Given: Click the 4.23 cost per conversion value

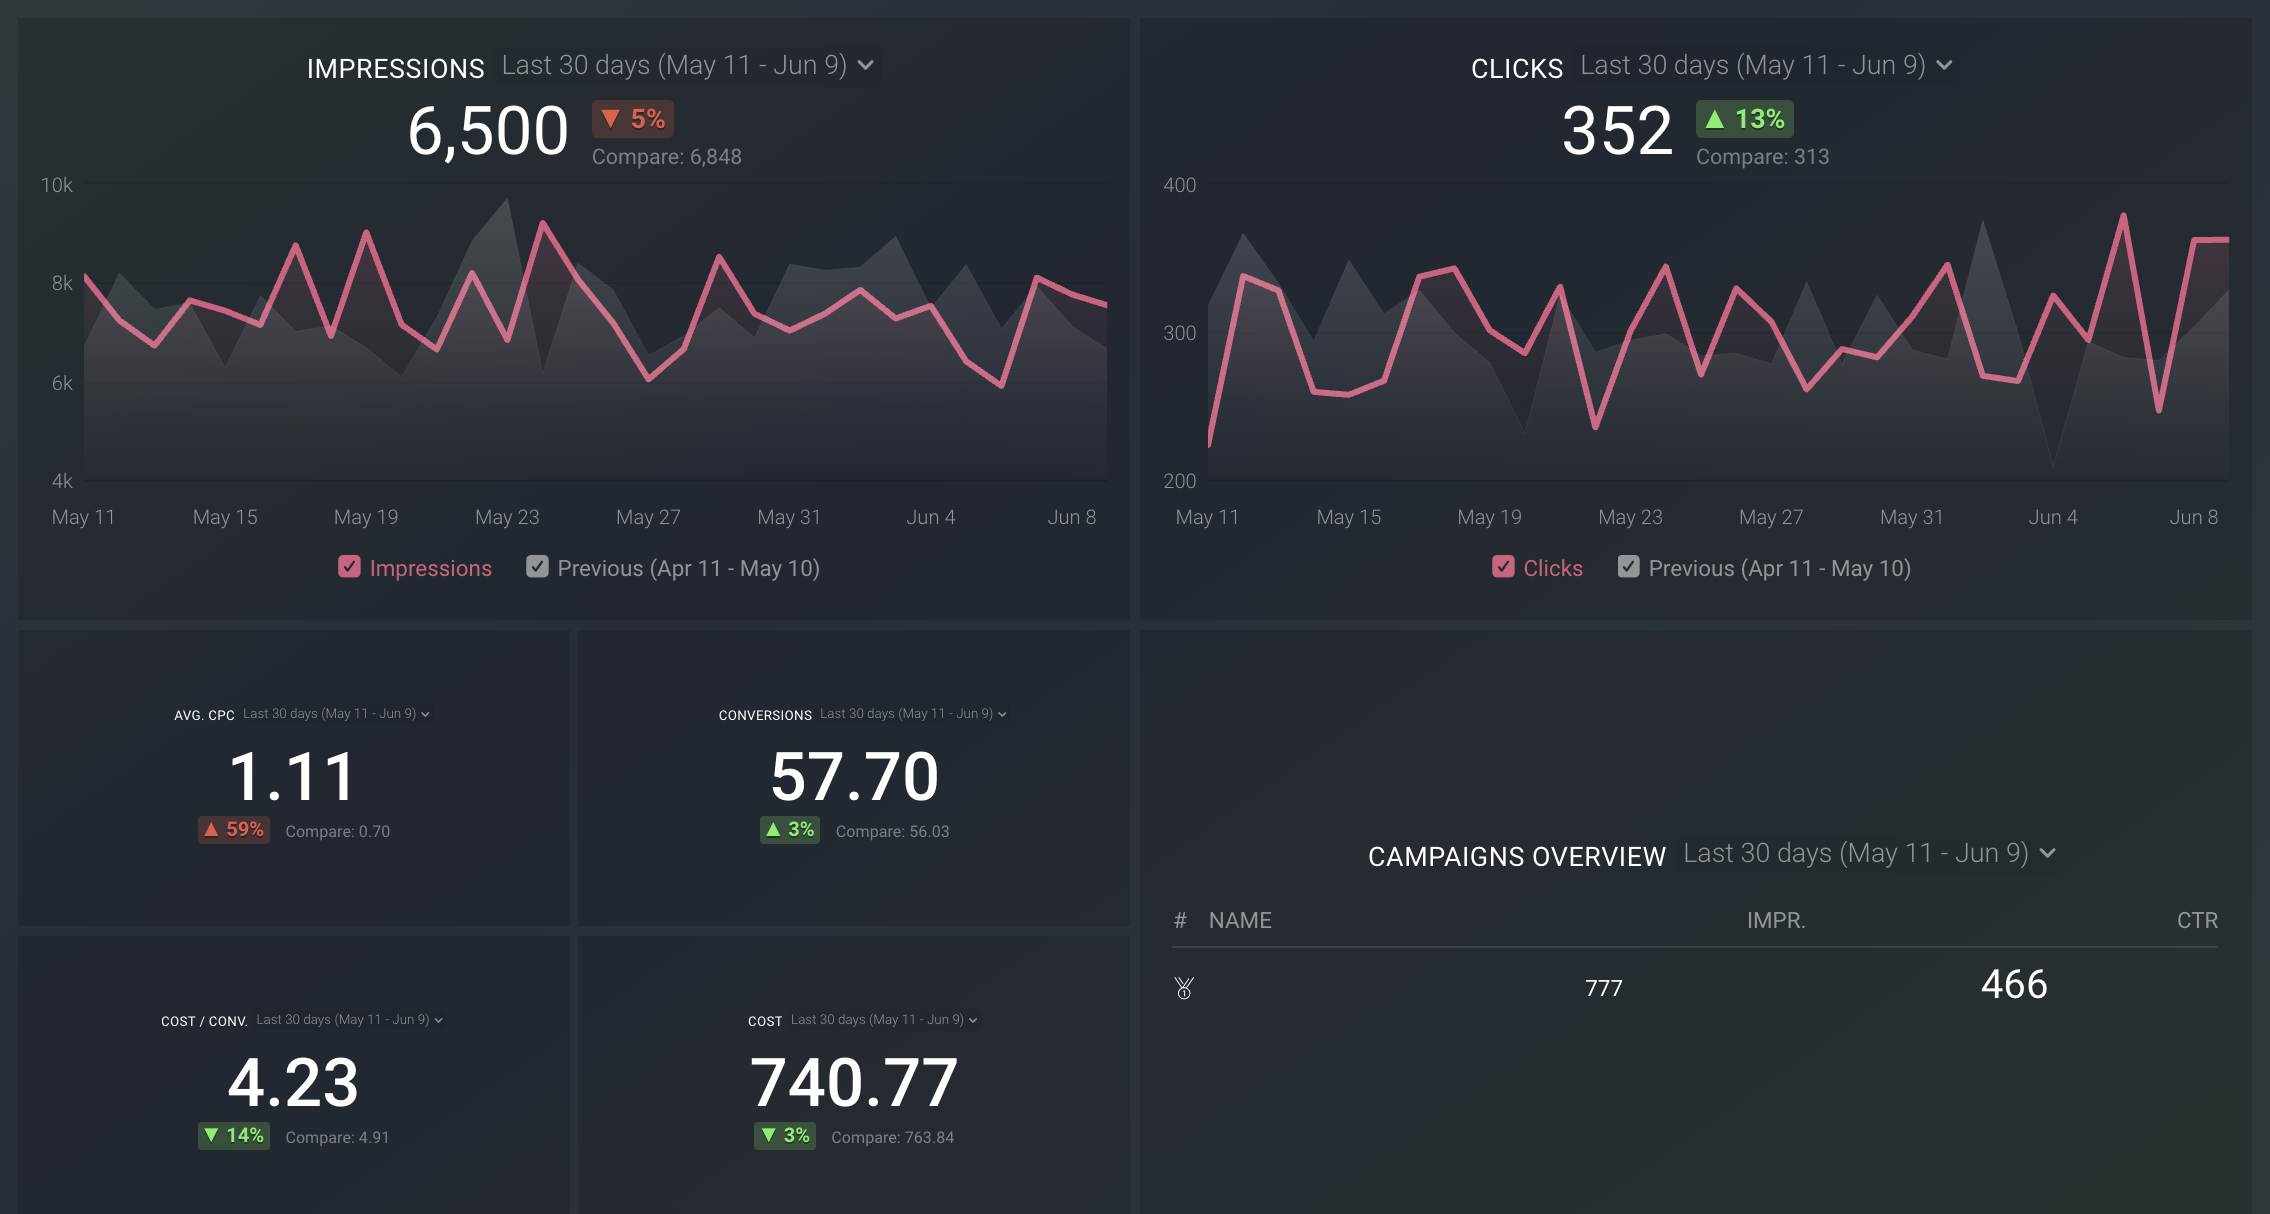Looking at the screenshot, I should tap(293, 1083).
